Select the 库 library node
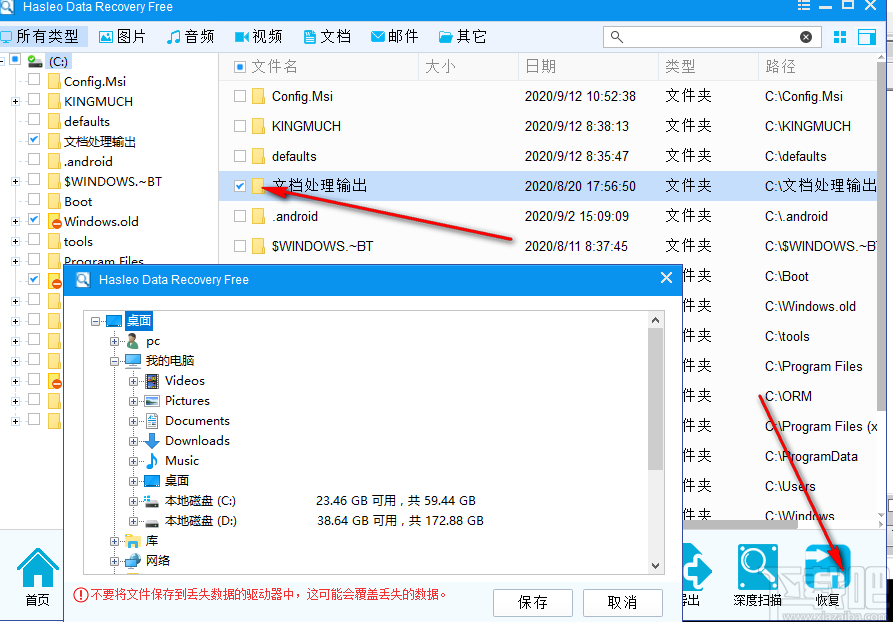 point(151,541)
